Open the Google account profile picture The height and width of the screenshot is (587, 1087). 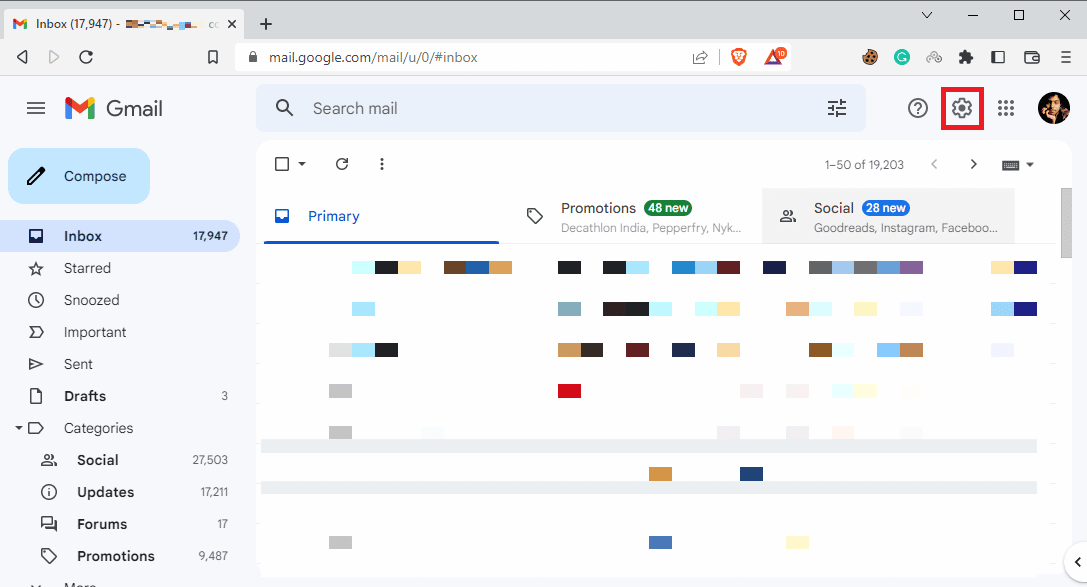(x=1054, y=108)
